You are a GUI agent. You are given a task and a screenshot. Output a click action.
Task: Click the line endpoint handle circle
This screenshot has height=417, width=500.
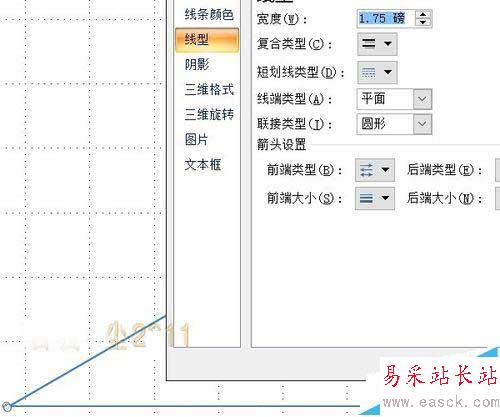point(7,407)
